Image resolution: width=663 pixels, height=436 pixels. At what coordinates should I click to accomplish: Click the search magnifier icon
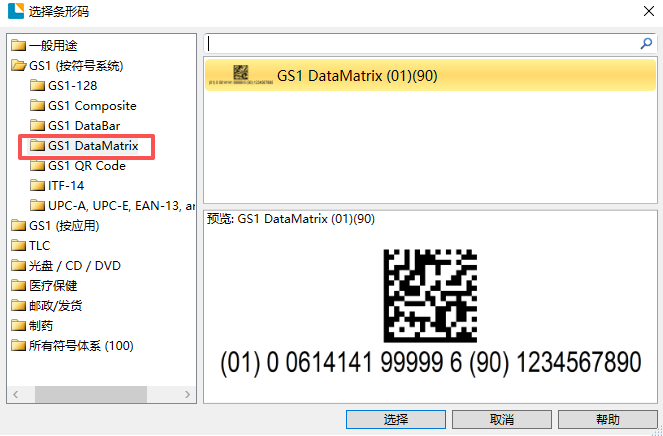tap(646, 44)
